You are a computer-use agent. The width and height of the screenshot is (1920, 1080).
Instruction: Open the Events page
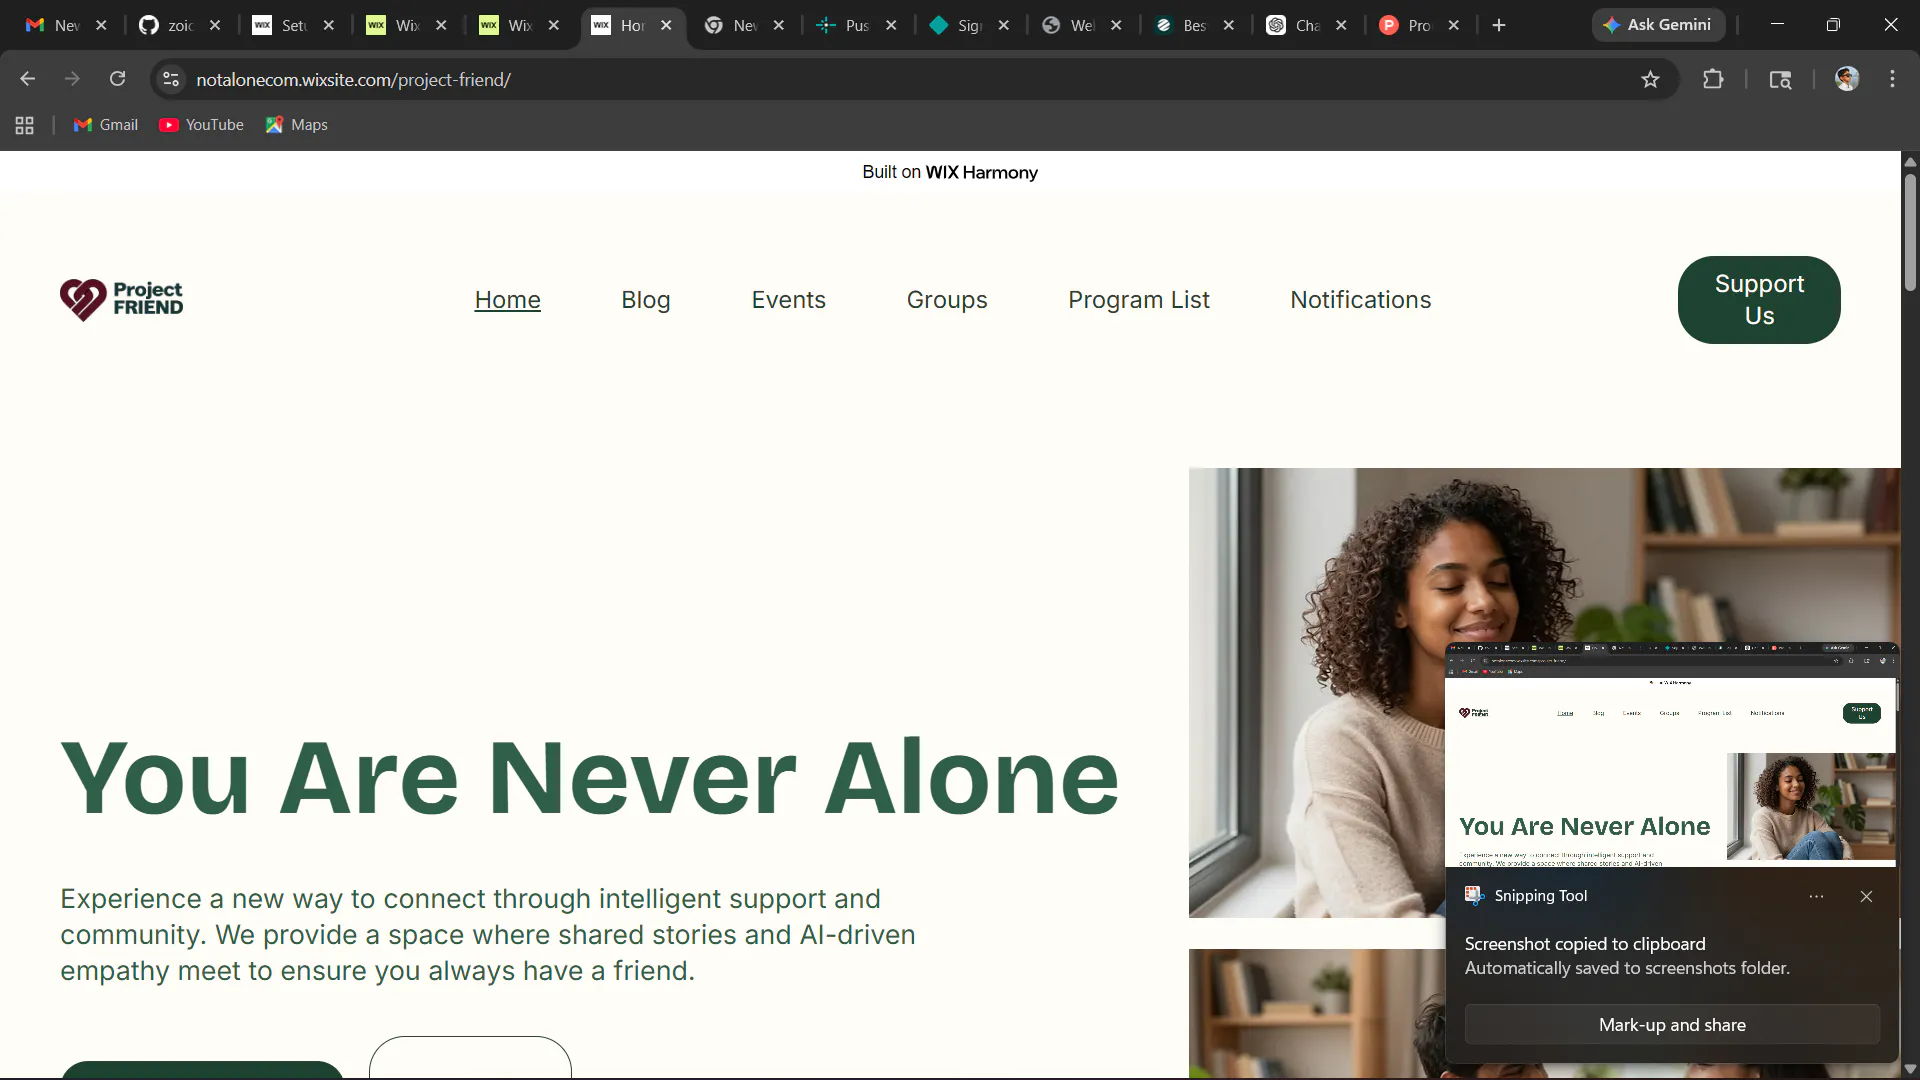coord(789,300)
